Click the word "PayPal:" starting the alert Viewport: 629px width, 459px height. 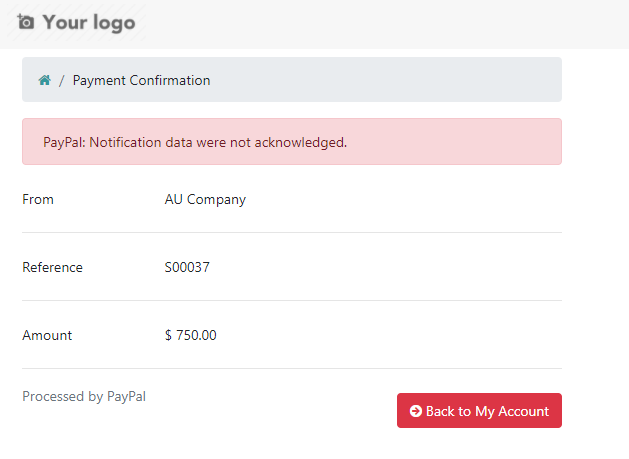pos(65,142)
